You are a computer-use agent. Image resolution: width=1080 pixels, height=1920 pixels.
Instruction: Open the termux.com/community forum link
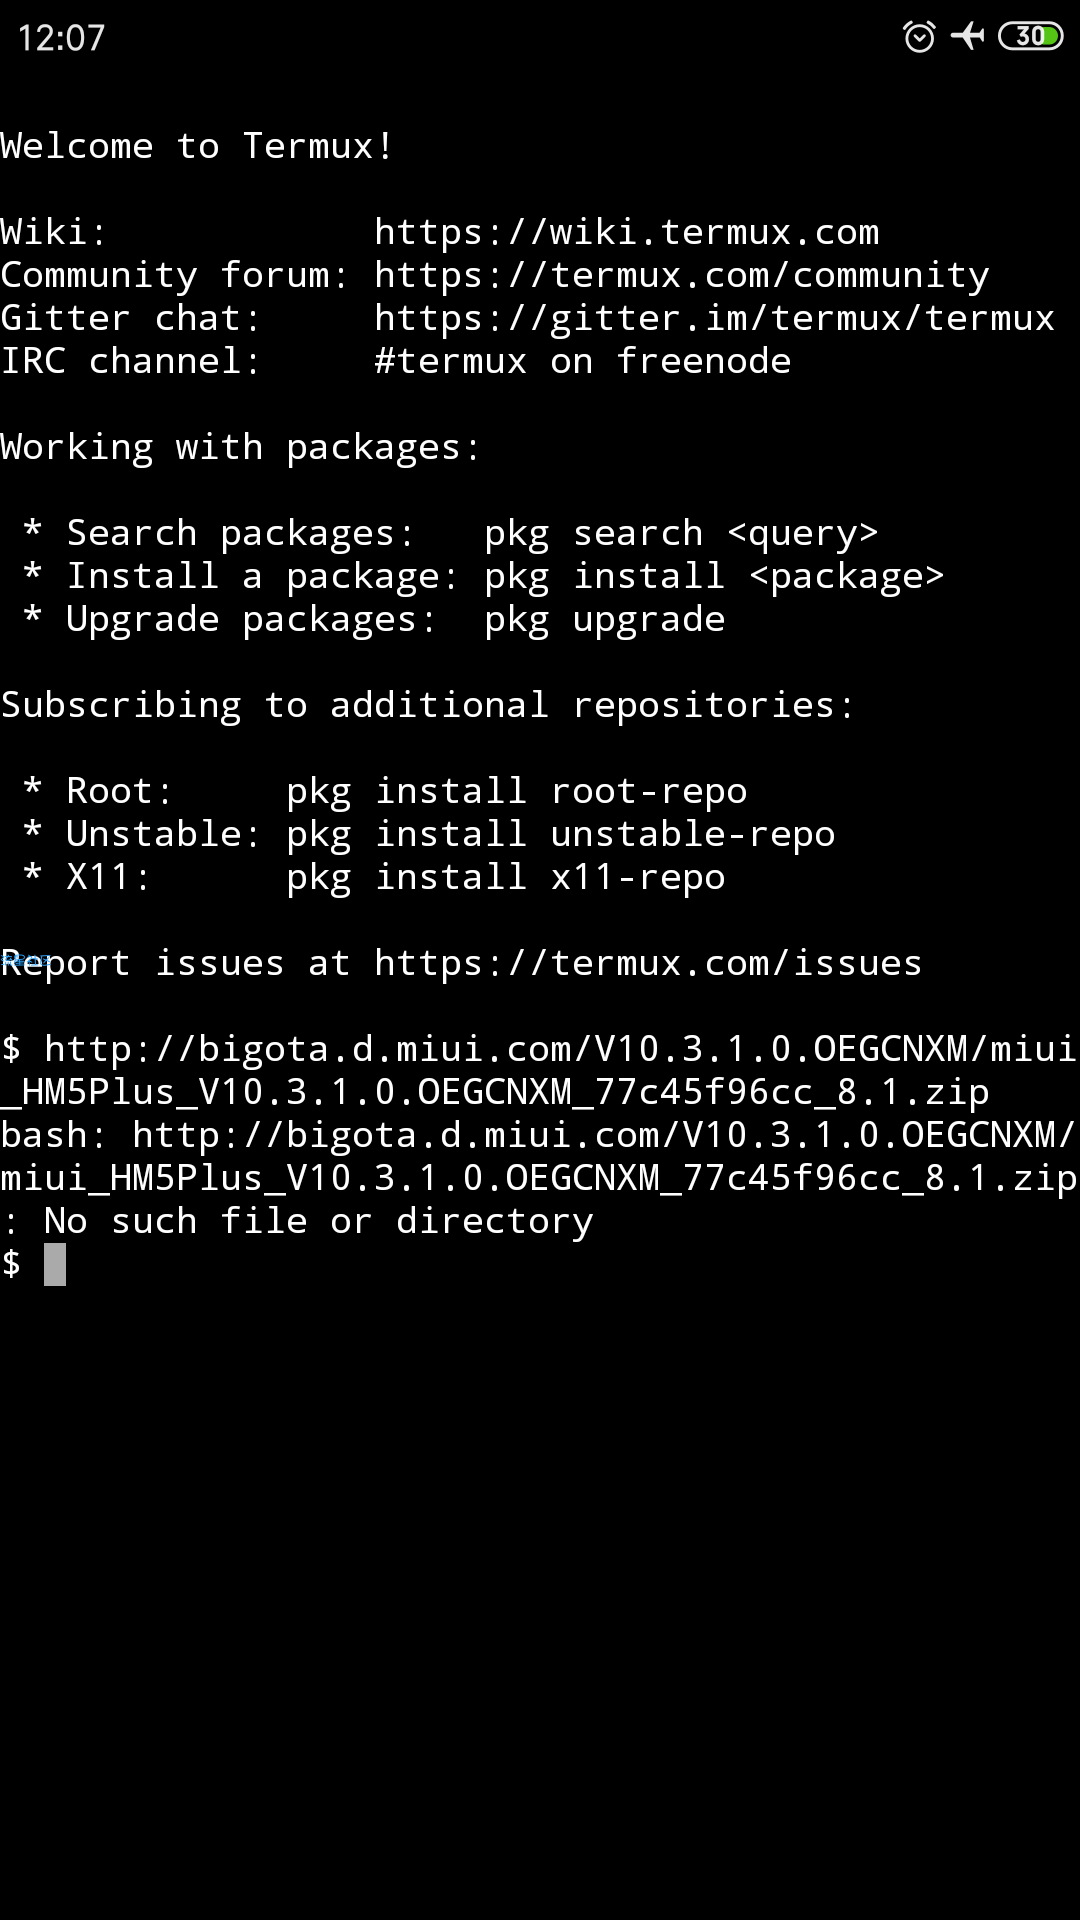[682, 275]
